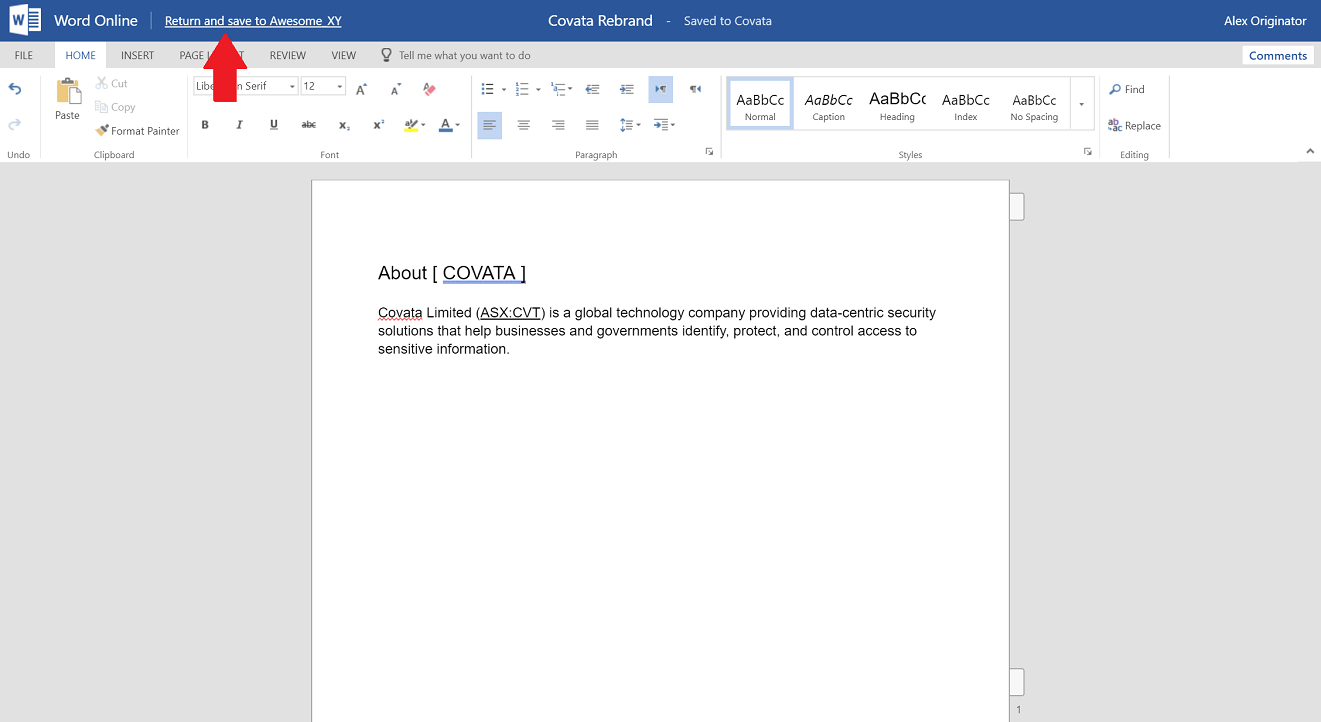Click the Shrink Font icon
This screenshot has height=722, width=1321.
coord(396,89)
